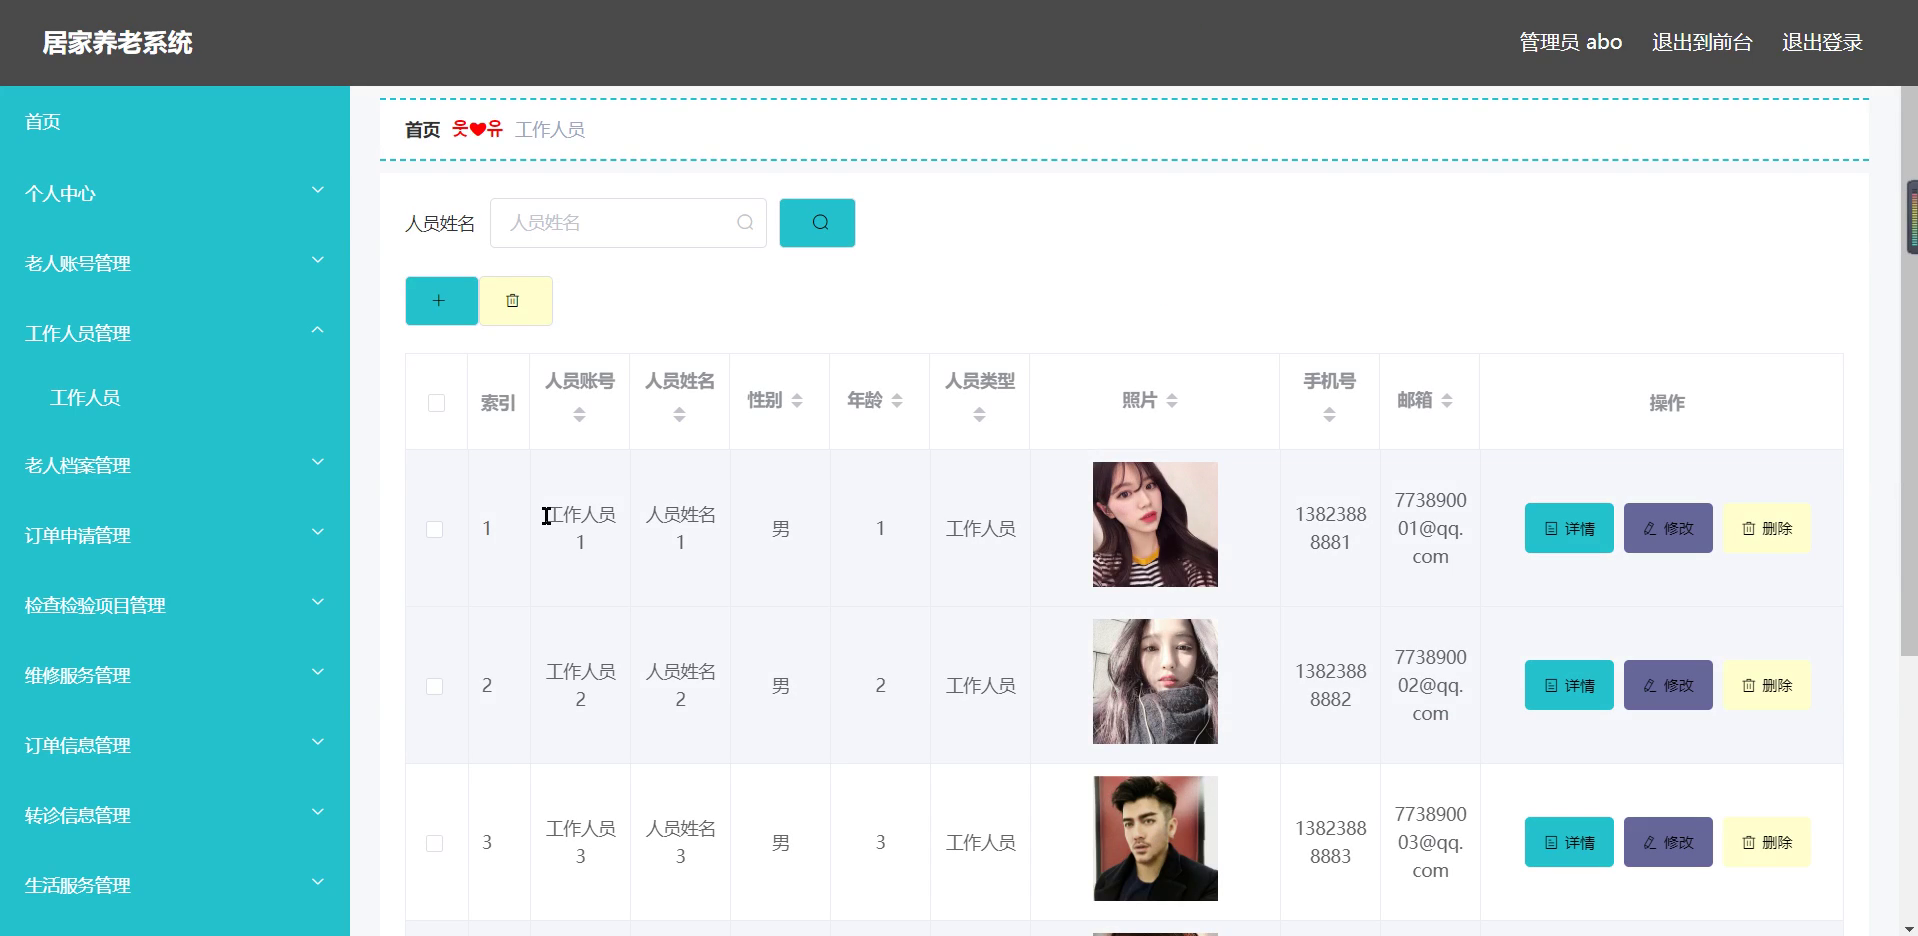The height and width of the screenshot is (936, 1918).
Task: Expand 订单申请管理 sidebar menu
Action: point(175,535)
